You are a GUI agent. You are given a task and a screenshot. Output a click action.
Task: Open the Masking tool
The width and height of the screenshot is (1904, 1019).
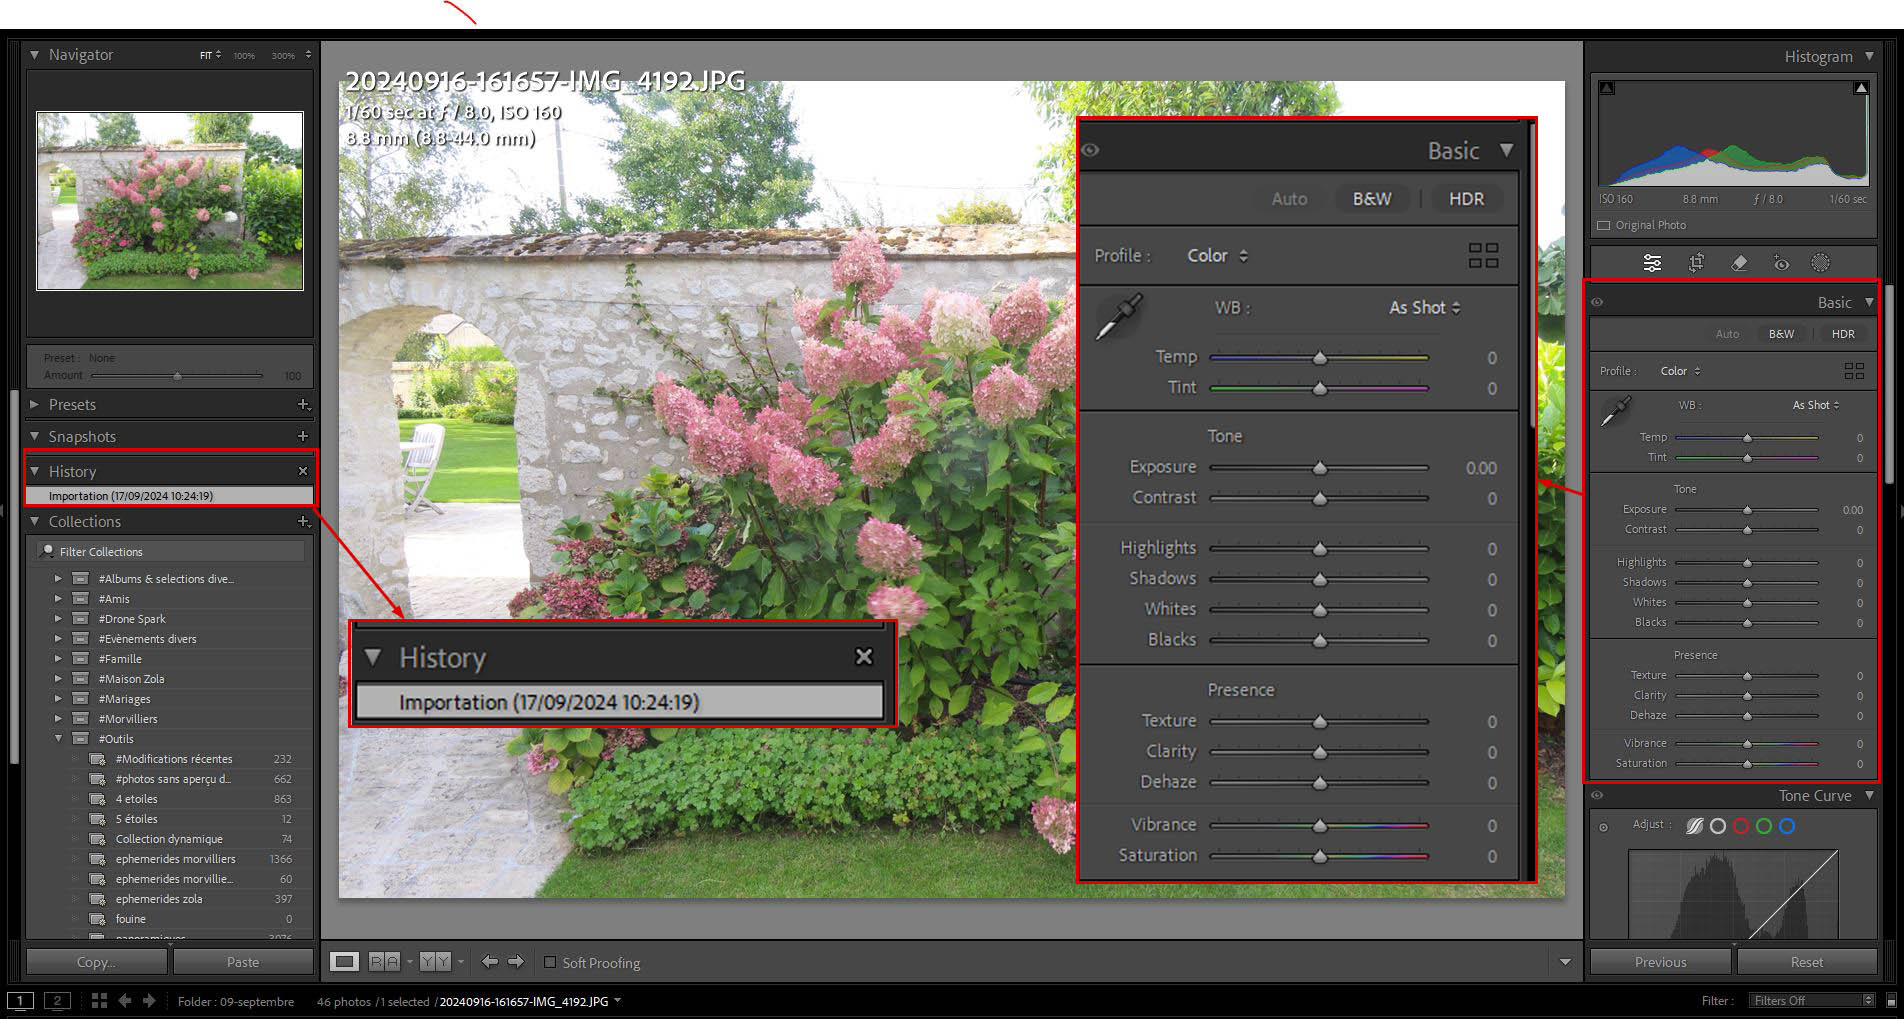(1821, 262)
